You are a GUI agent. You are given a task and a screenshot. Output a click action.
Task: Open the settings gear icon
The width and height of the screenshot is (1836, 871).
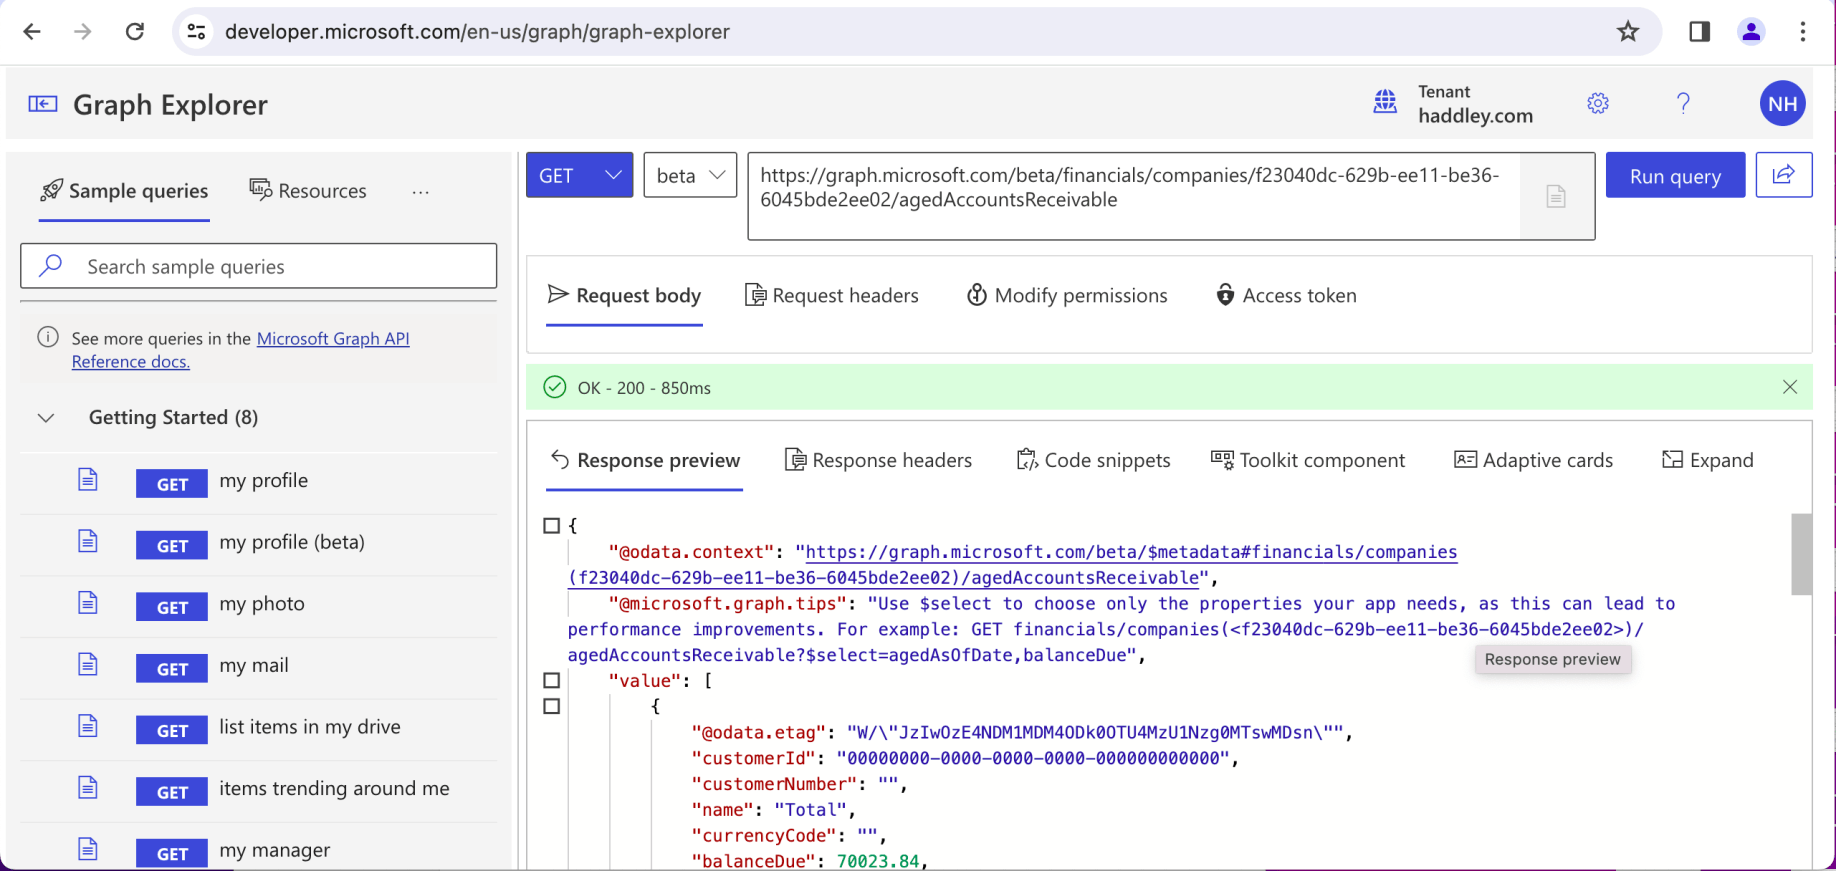pos(1598,103)
